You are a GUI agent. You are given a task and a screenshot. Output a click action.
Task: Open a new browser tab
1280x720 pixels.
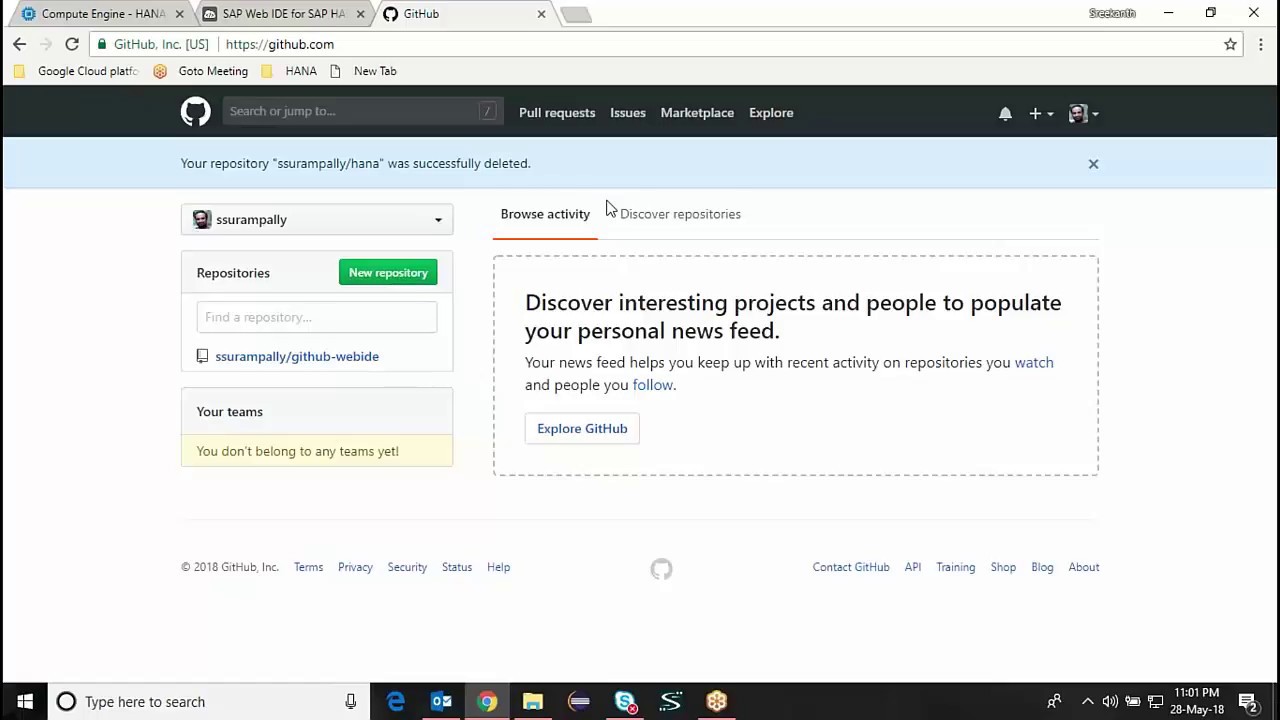click(576, 14)
